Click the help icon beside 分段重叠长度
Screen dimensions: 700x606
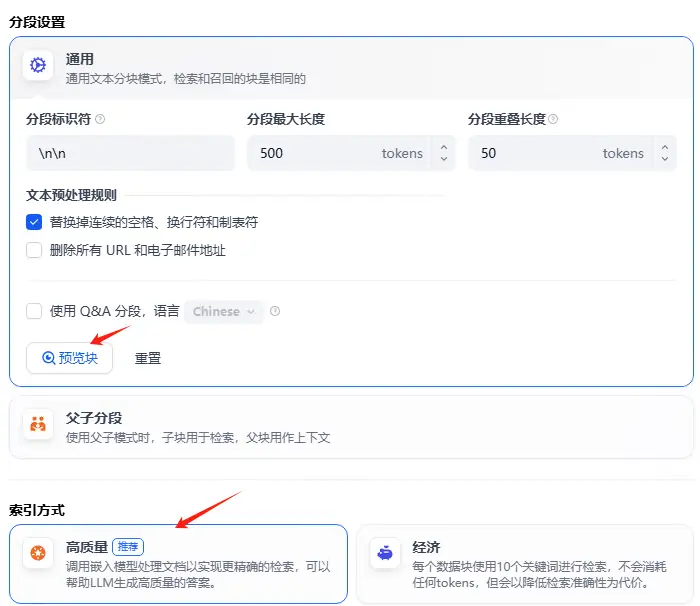tap(553, 119)
